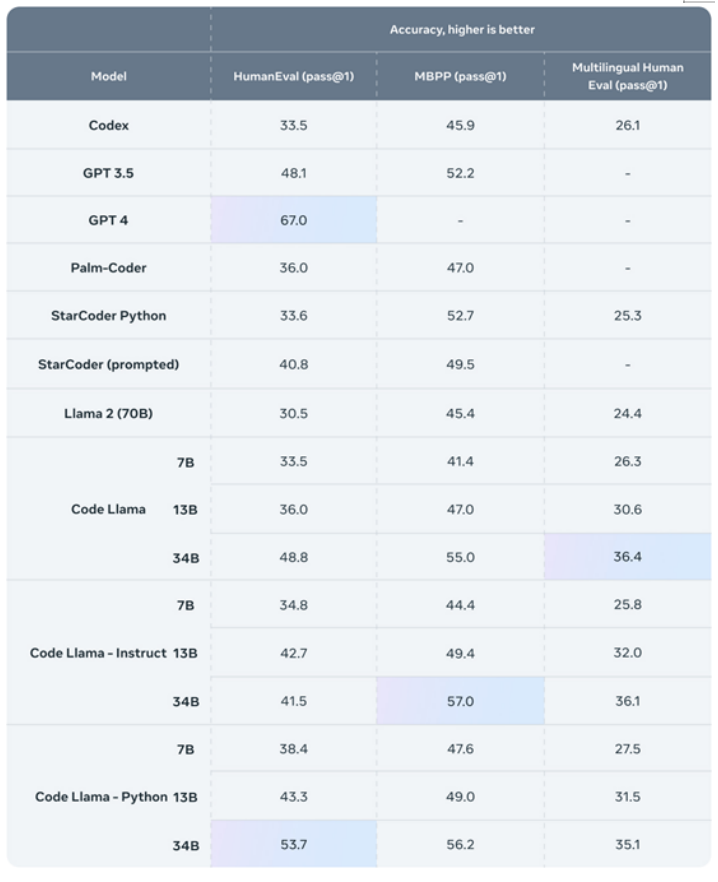This screenshot has height=882, width=718.
Task: Select Code Llama 13B size label
Action: coord(185,510)
